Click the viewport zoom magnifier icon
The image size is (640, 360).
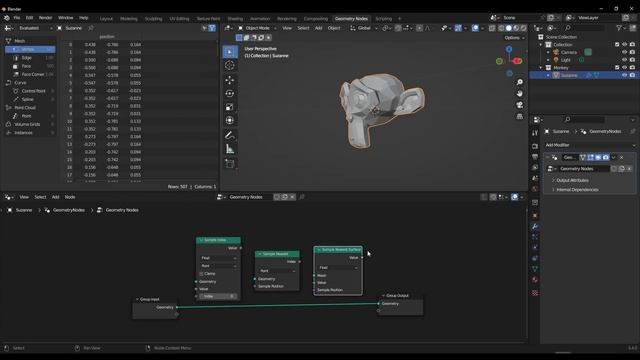(x=520, y=82)
